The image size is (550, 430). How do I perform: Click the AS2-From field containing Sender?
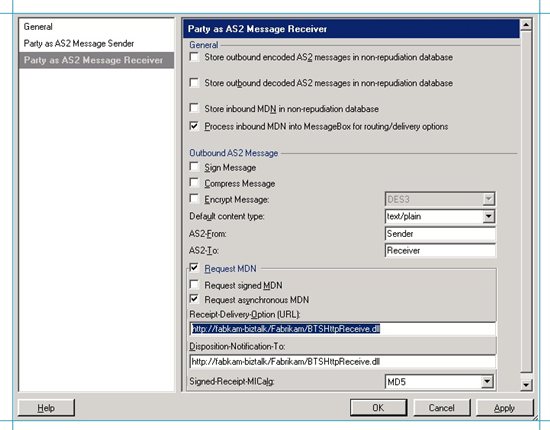pyautogui.click(x=440, y=234)
